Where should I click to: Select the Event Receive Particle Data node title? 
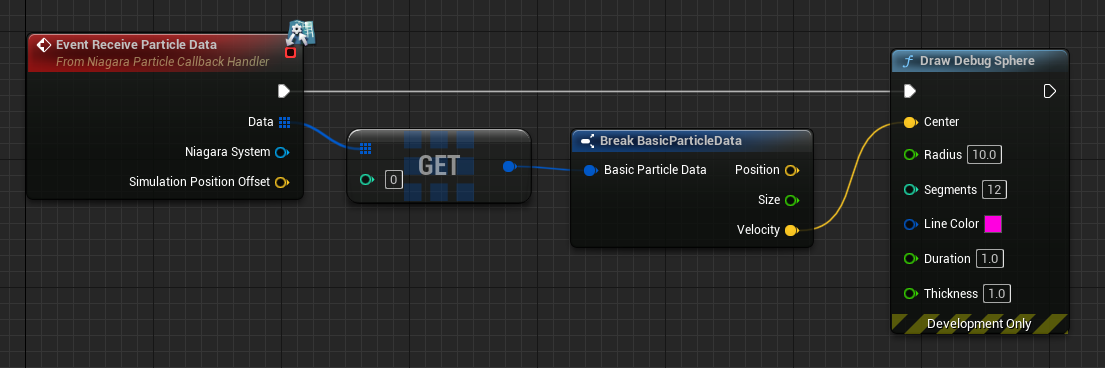137,44
